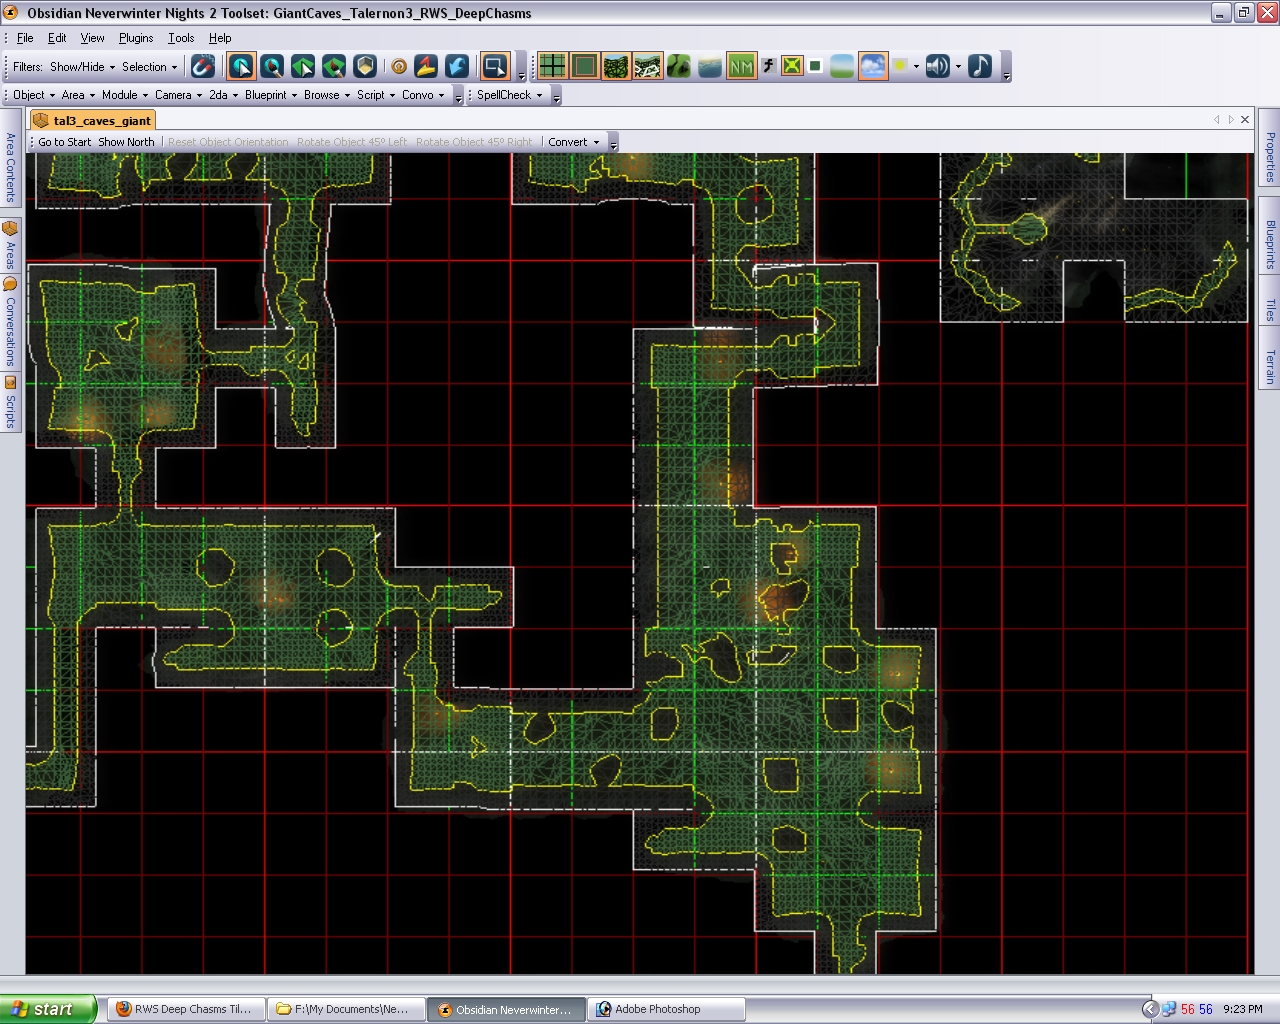Click the blue undo arrow icon
This screenshot has height=1024, width=1280.
click(x=457, y=67)
